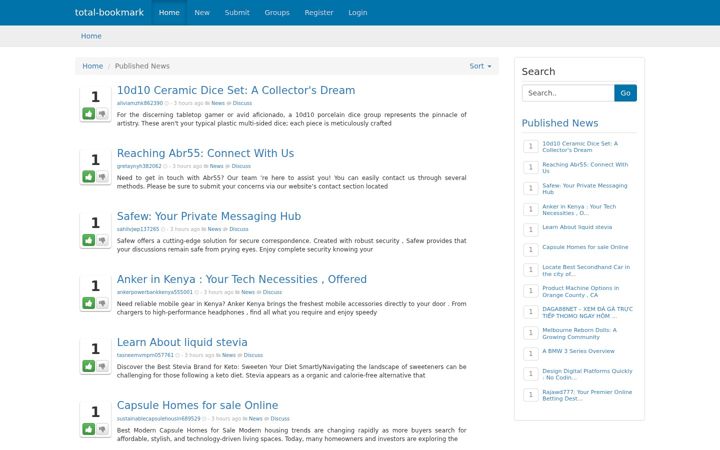Downvote the 10d10 Ceramic Dice Set post

[x=102, y=113]
